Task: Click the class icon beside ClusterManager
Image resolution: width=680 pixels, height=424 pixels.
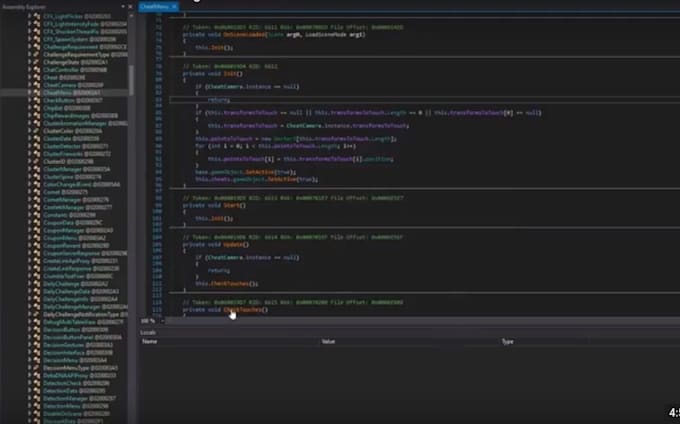Action: point(37,169)
